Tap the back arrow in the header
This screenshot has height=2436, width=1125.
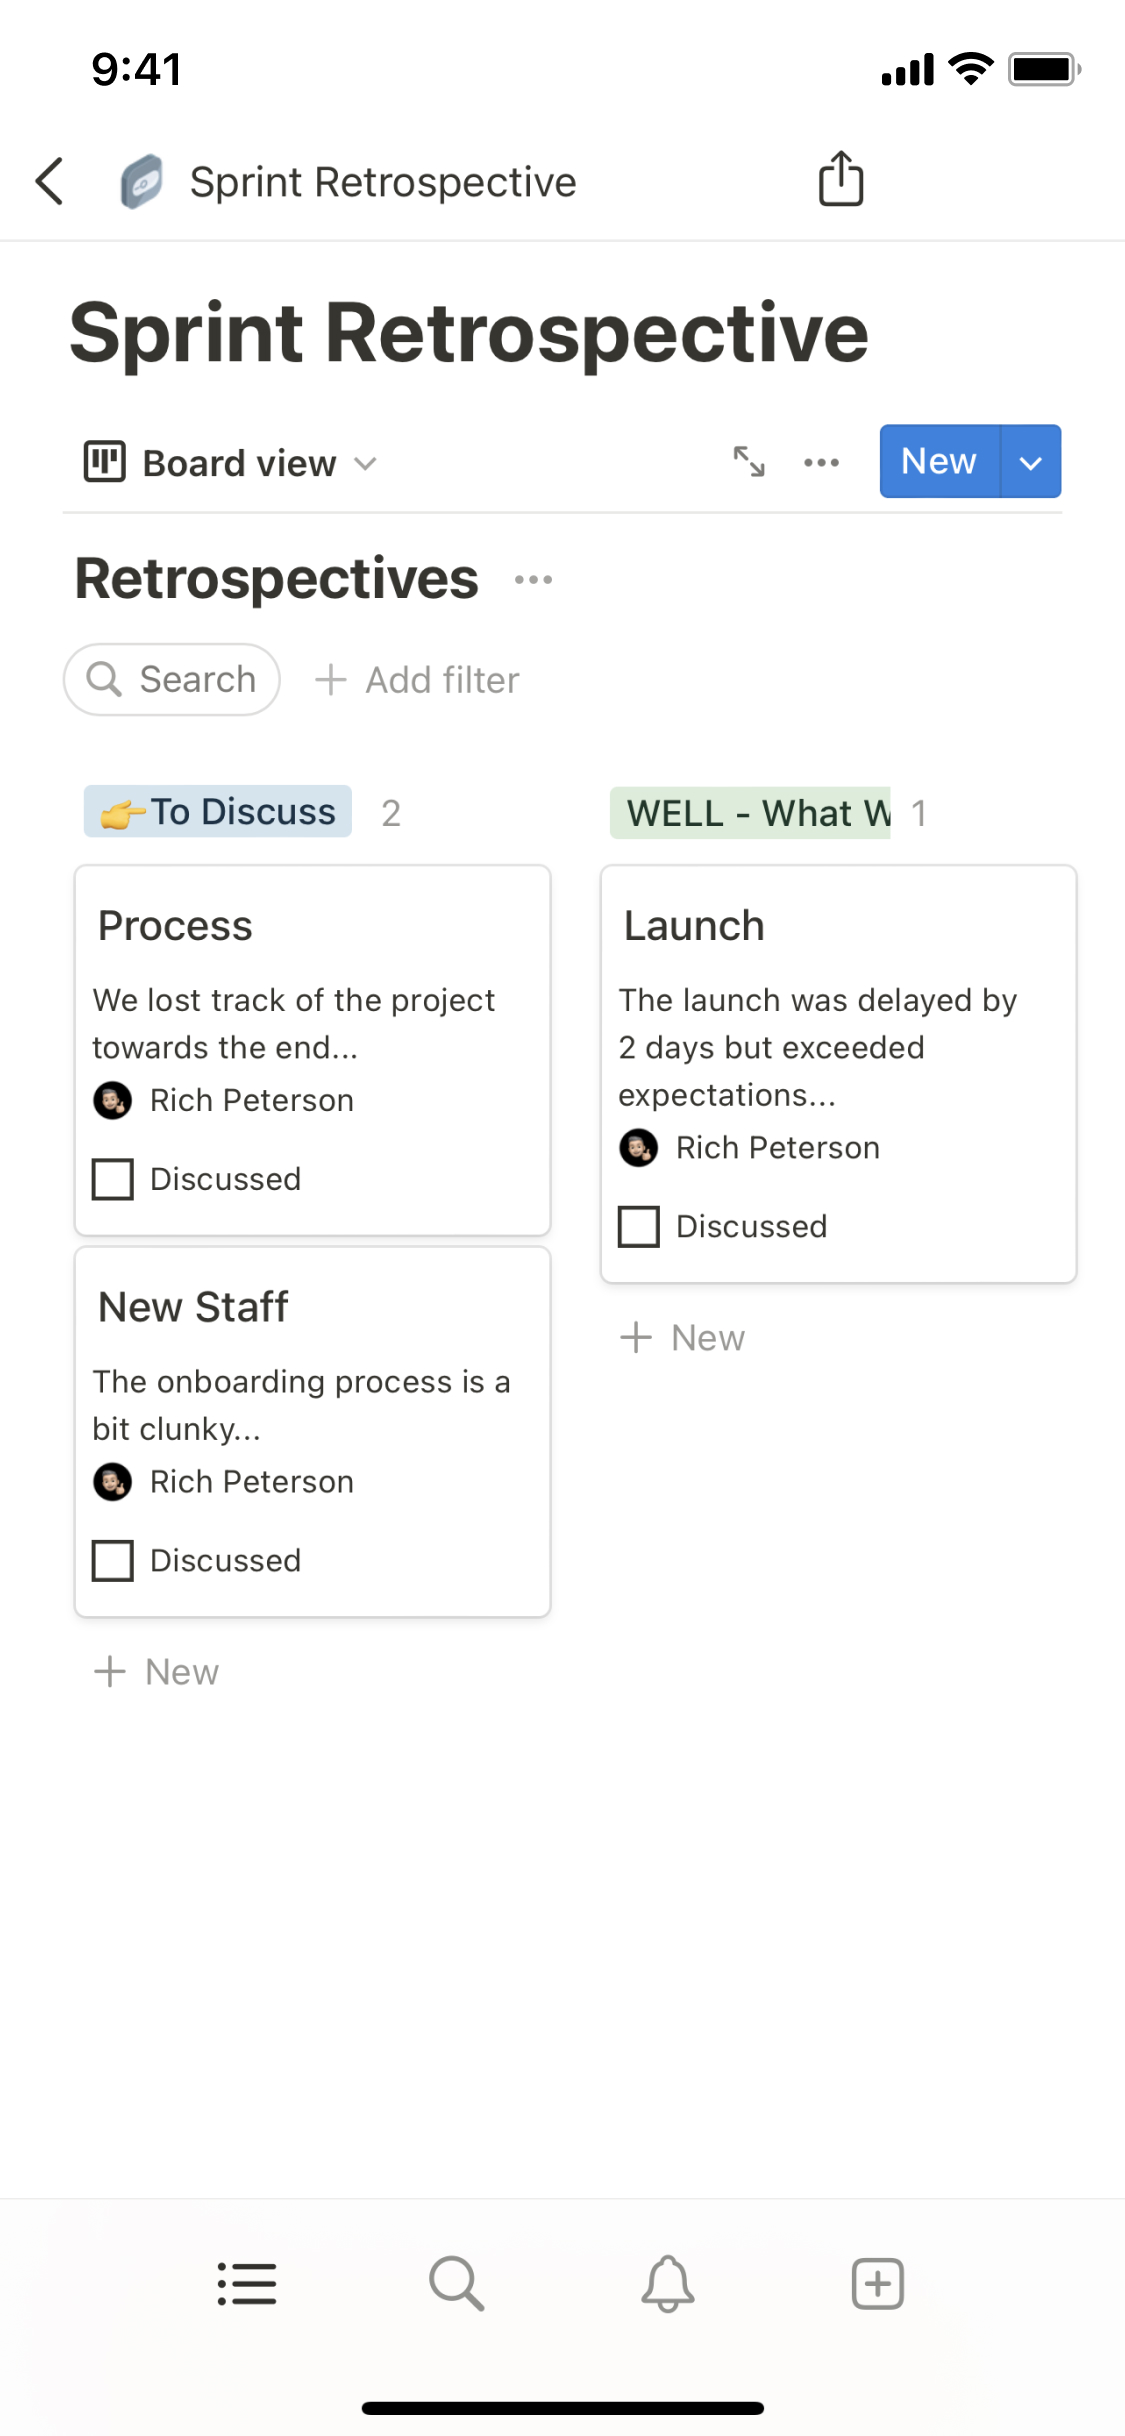click(50, 181)
